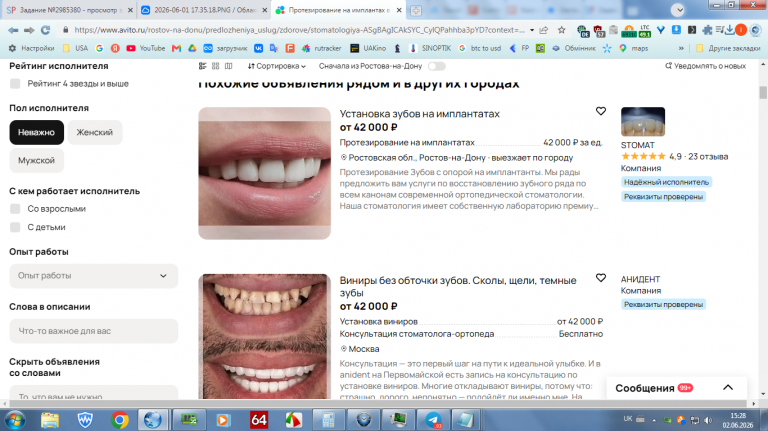This screenshot has width=768, height=431.
Task: Add veneers listing to favorites heart
Action: [600, 278]
